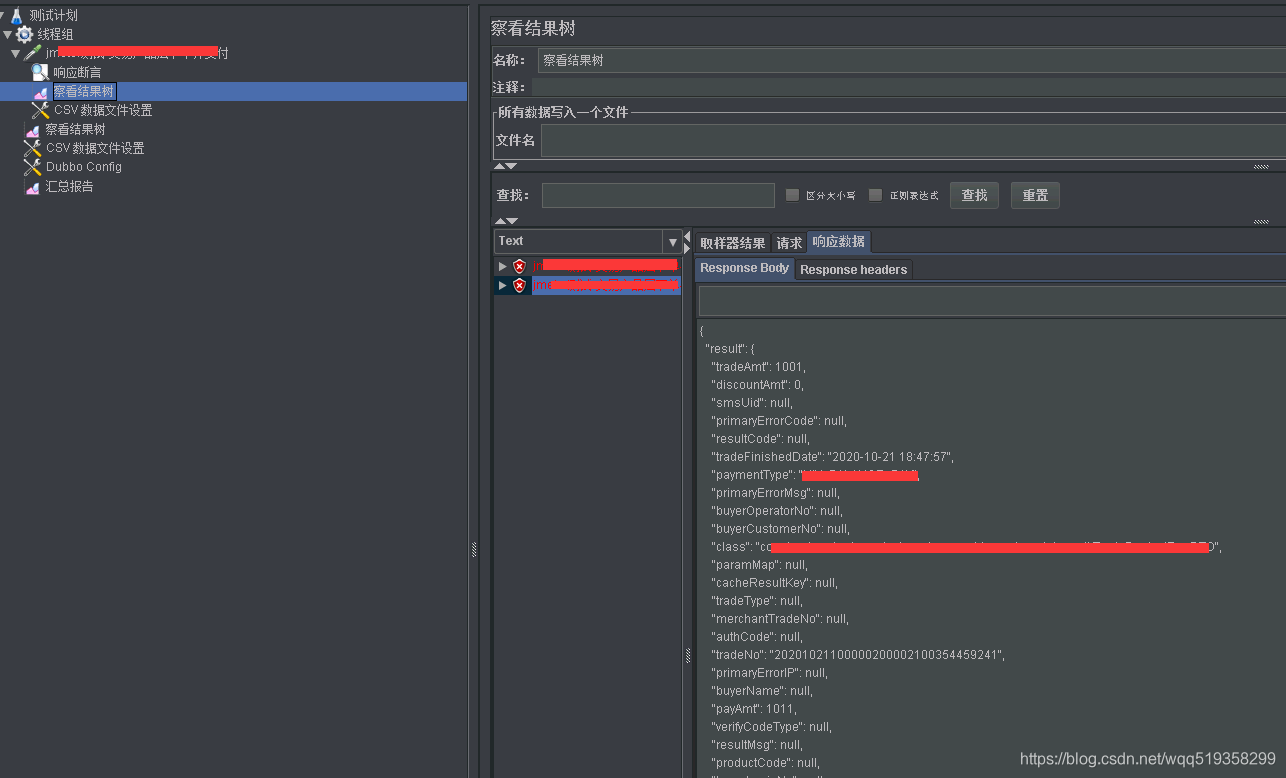The width and height of the screenshot is (1286, 778).
Task: Click the icon of the highlighted 察看结果树 node
Action: tap(40, 91)
